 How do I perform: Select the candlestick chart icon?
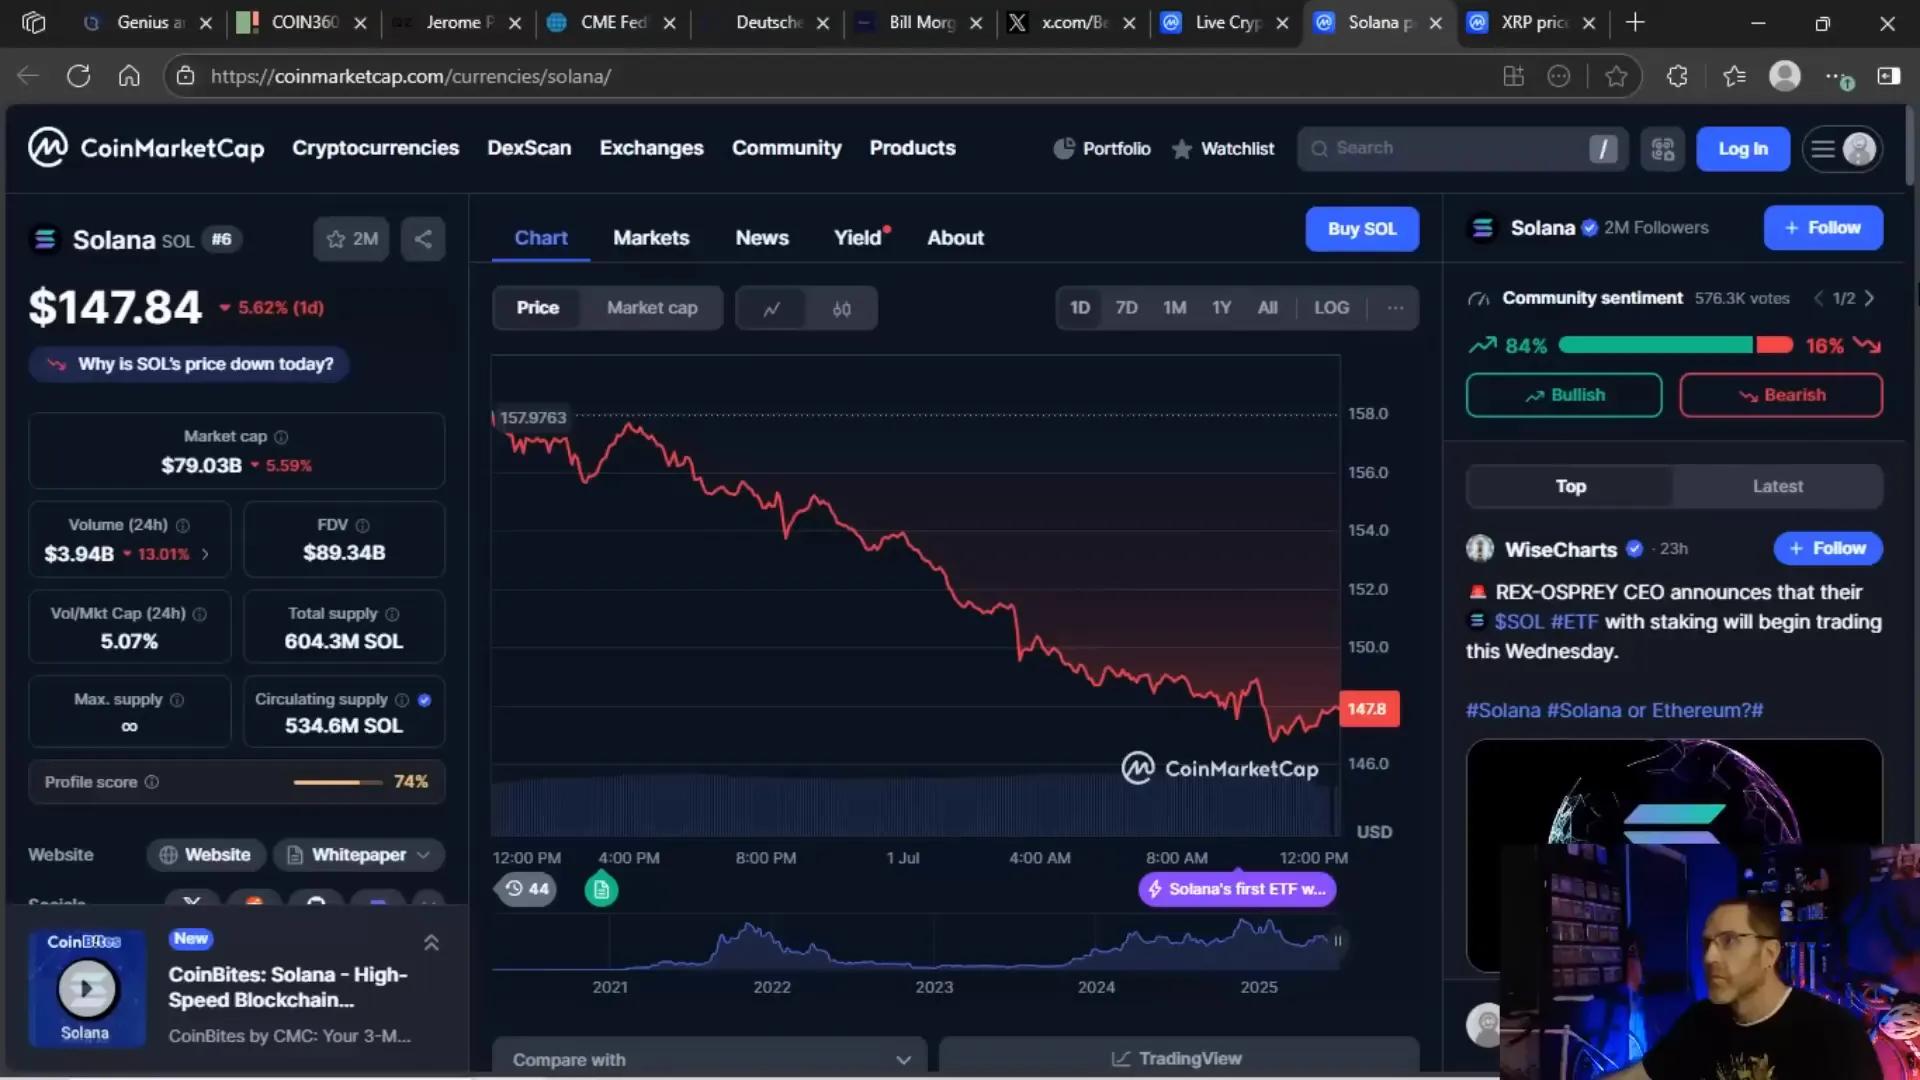point(841,308)
